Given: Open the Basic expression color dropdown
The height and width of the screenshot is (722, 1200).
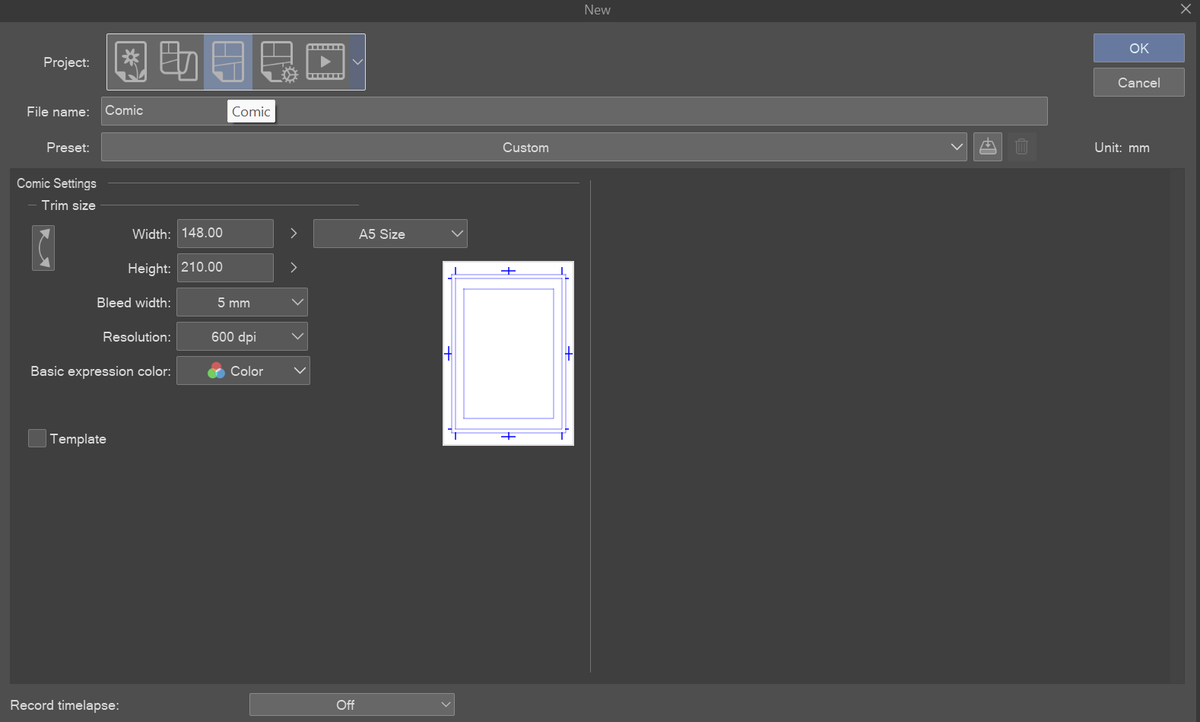Looking at the screenshot, I should pos(243,371).
